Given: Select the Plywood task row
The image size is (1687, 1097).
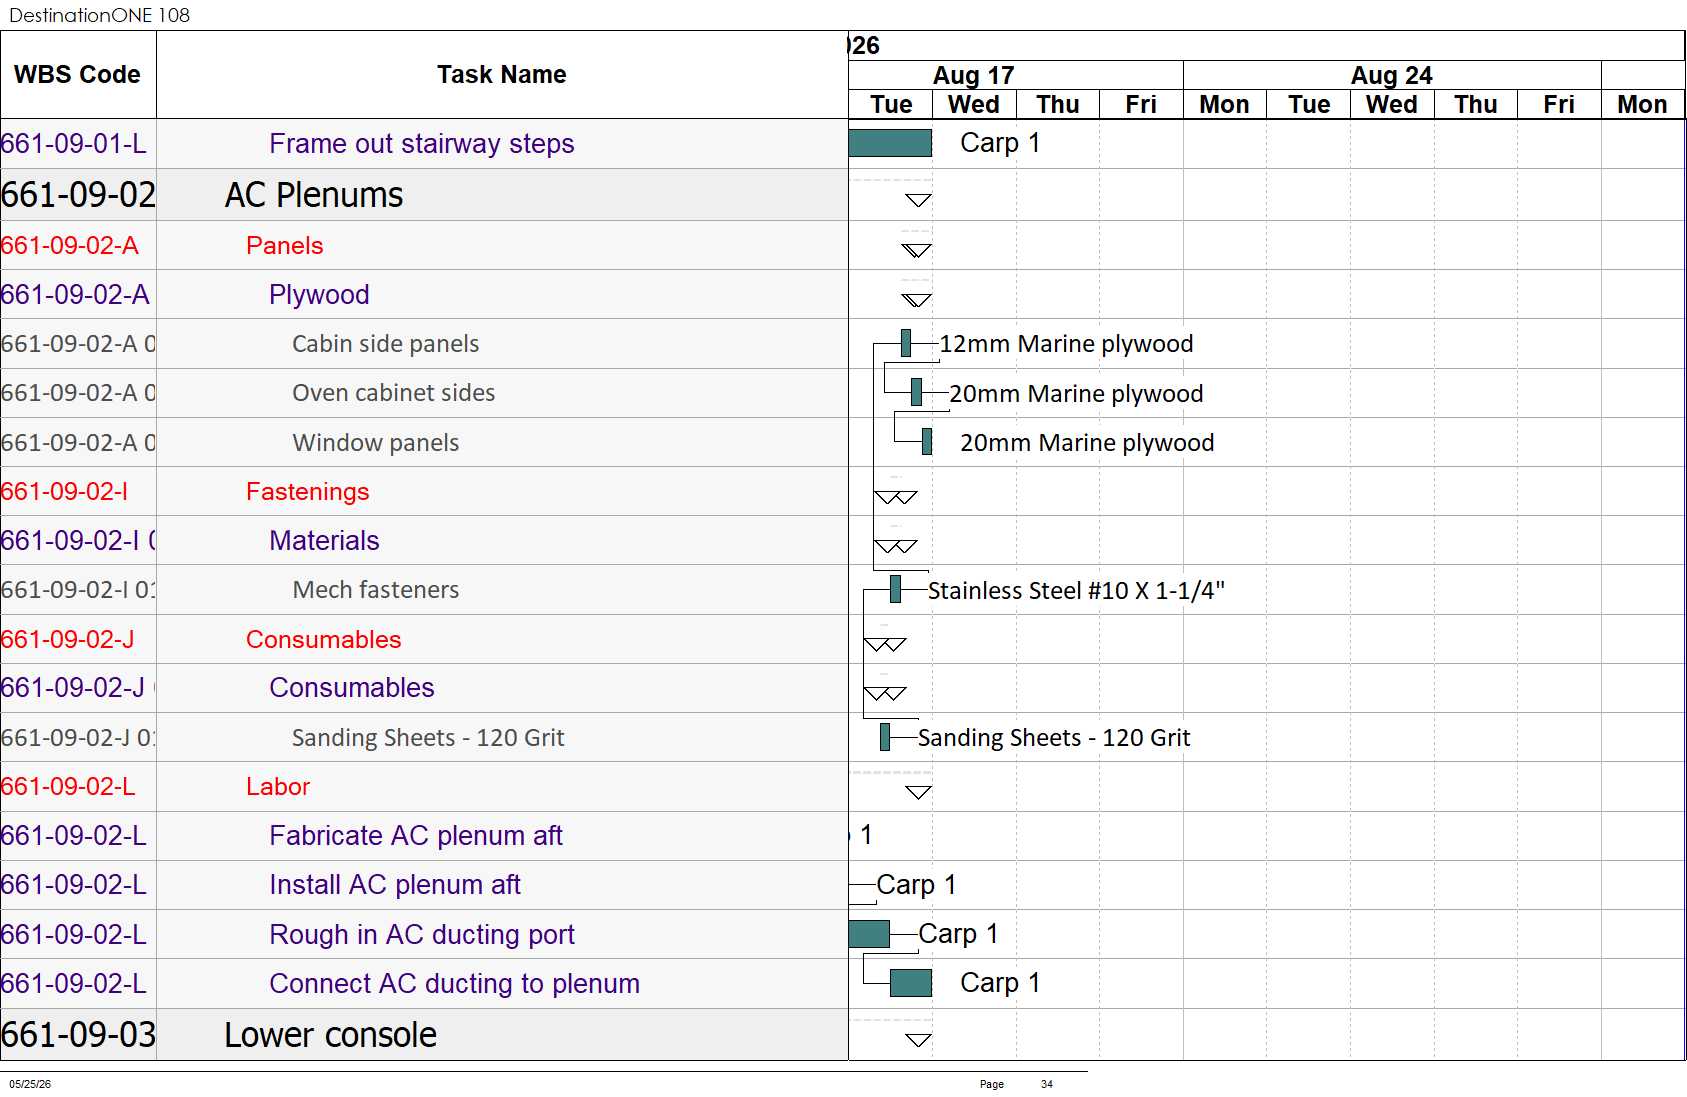Looking at the screenshot, I should (424, 294).
